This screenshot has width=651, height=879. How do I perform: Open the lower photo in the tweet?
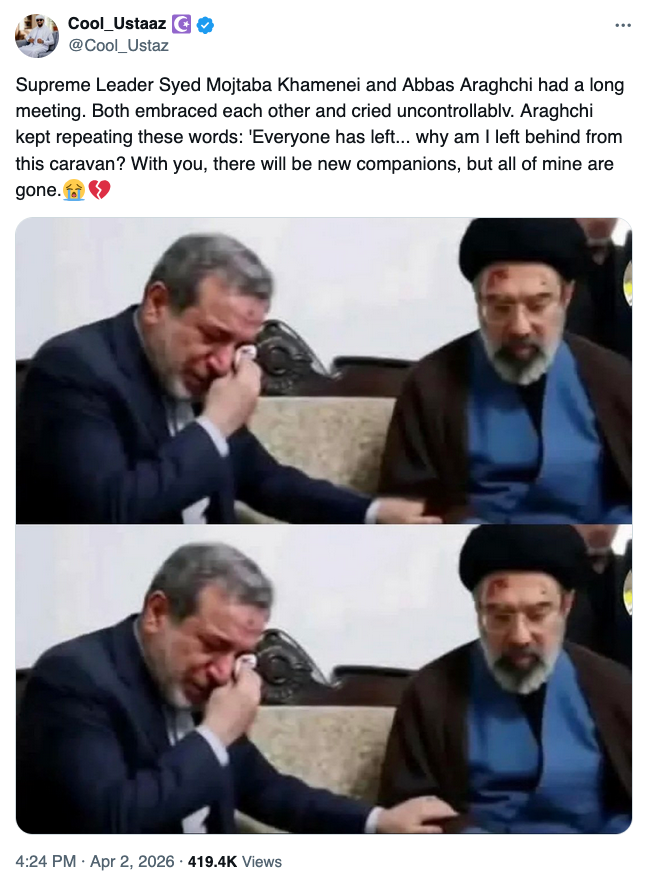[x=324, y=679]
